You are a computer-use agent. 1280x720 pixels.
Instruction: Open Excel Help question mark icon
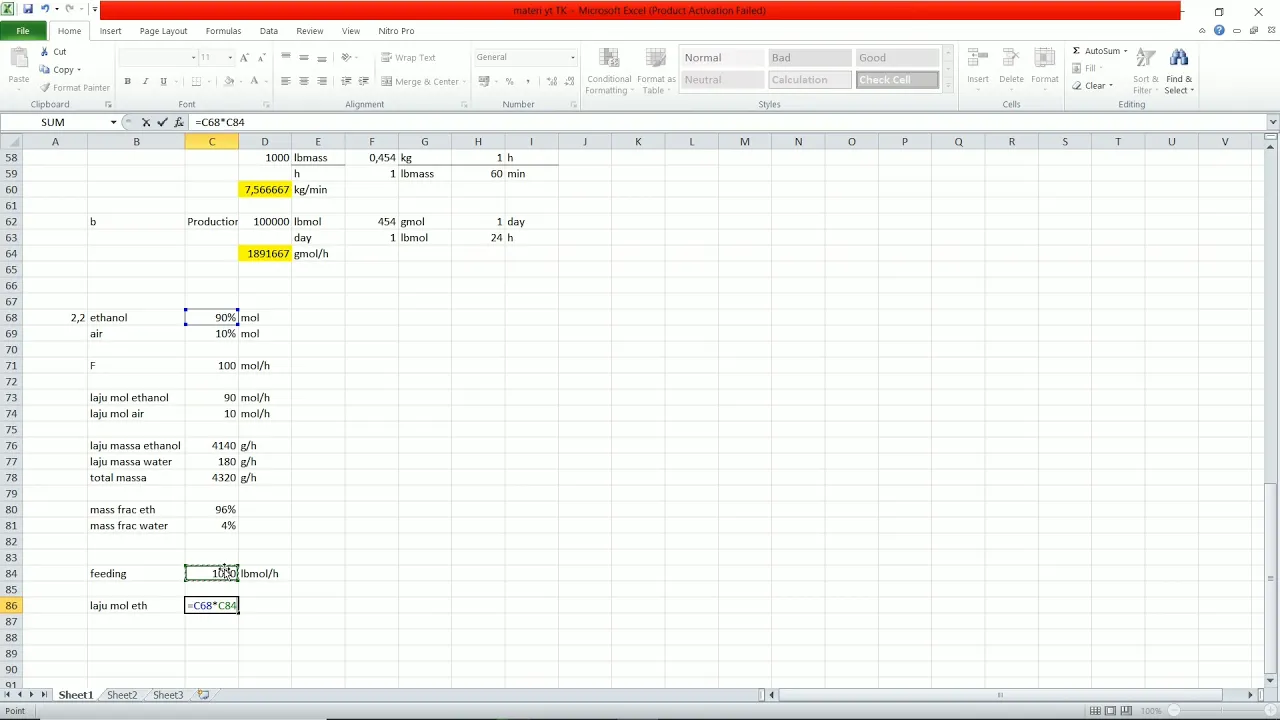(x=1219, y=31)
